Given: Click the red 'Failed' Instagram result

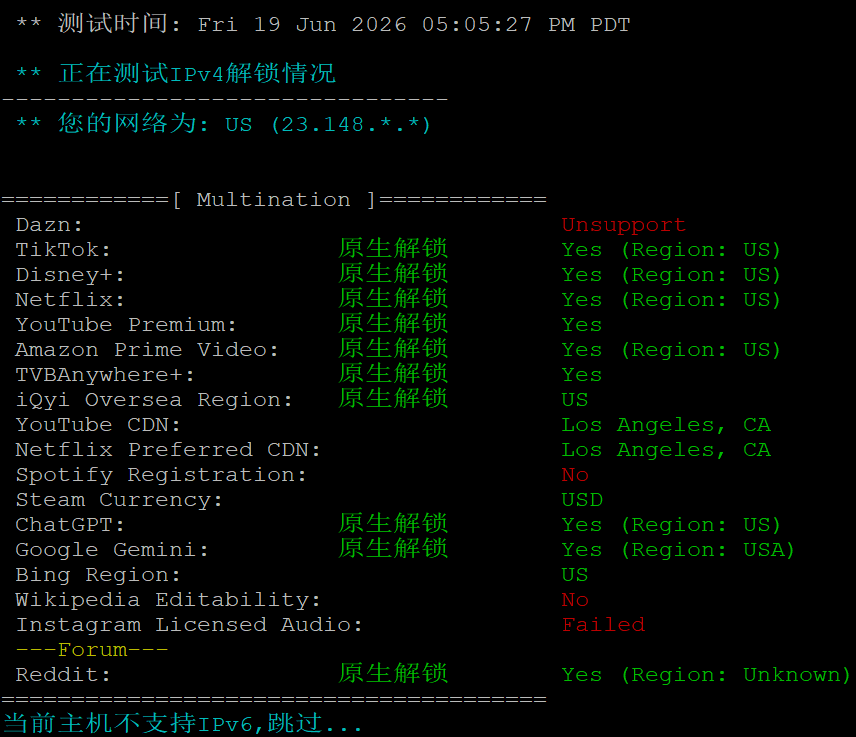Looking at the screenshot, I should point(603,625).
